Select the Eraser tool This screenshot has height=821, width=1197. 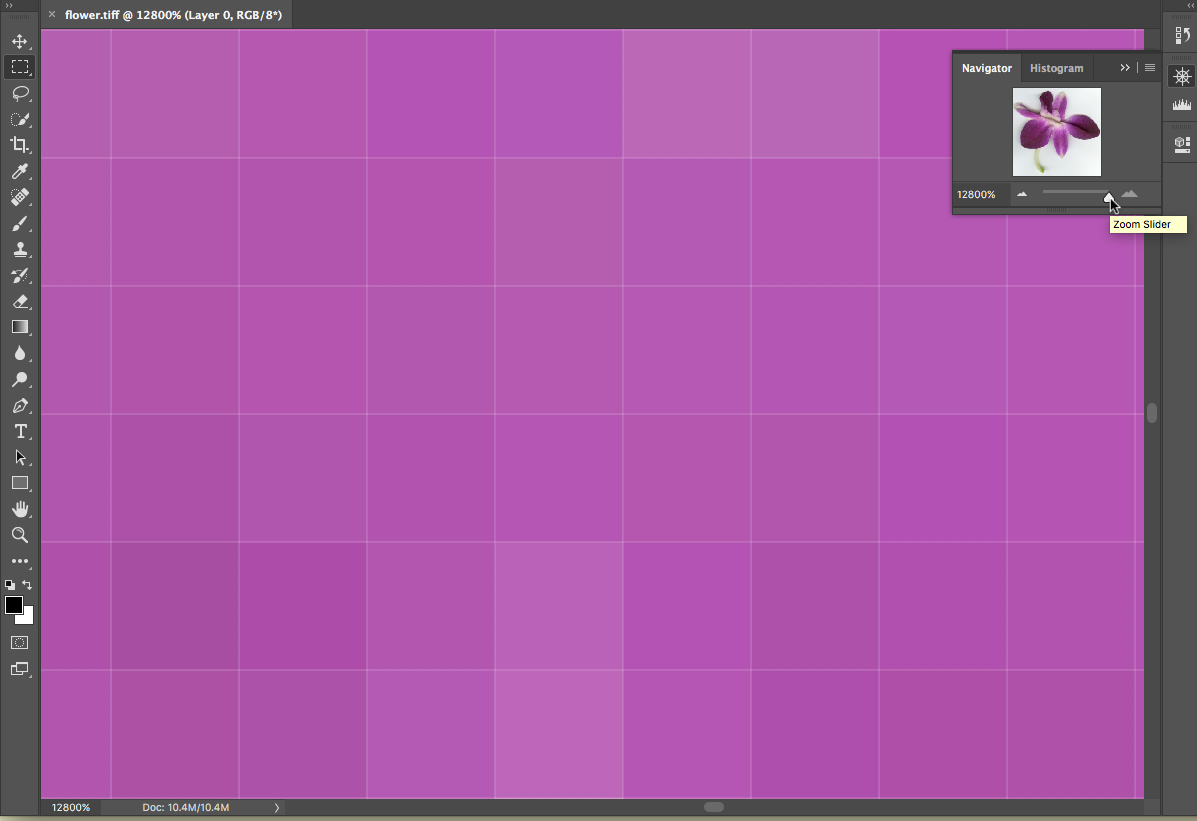coord(19,301)
